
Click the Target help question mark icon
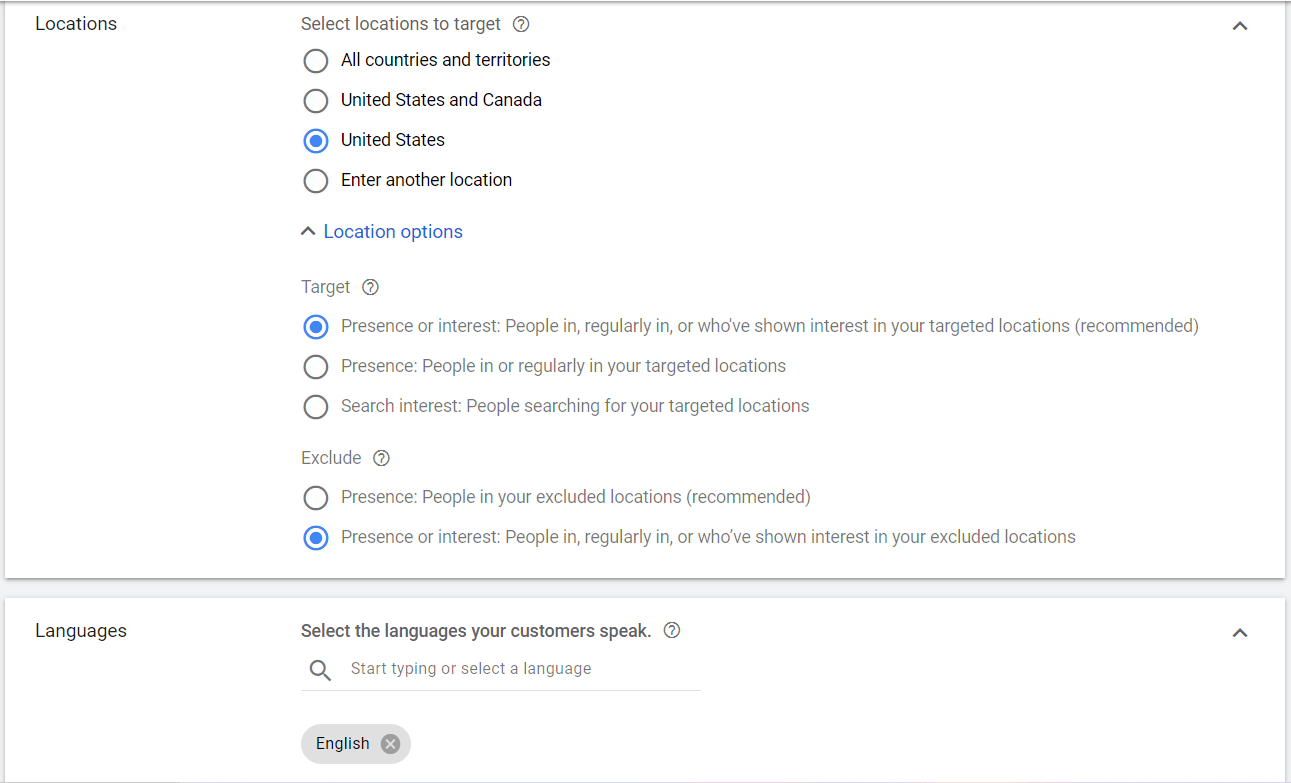coord(370,287)
